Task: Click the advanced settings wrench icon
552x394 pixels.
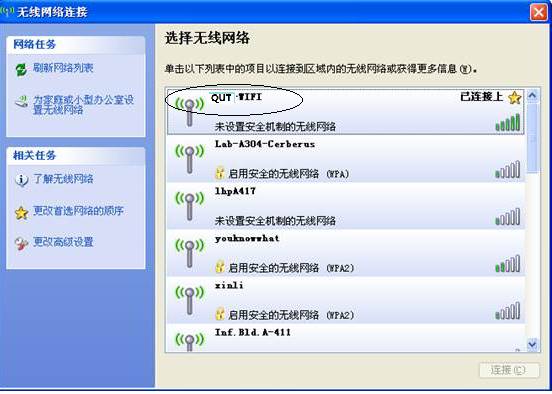Action: tap(21, 244)
